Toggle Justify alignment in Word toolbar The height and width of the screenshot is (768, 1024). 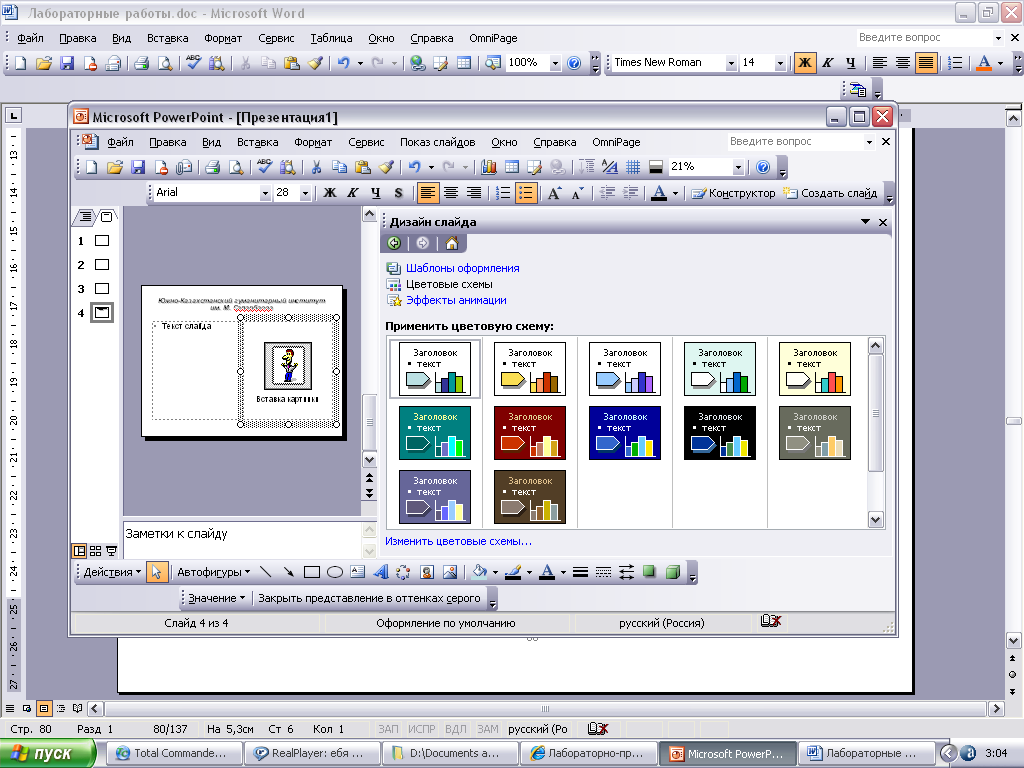point(926,63)
